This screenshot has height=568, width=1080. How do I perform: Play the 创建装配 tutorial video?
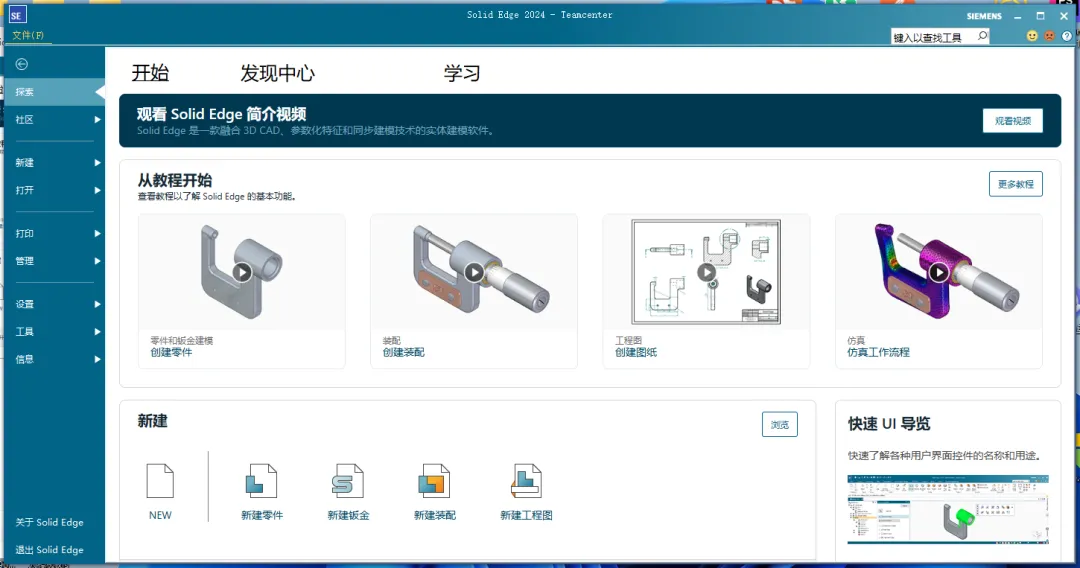tap(474, 272)
